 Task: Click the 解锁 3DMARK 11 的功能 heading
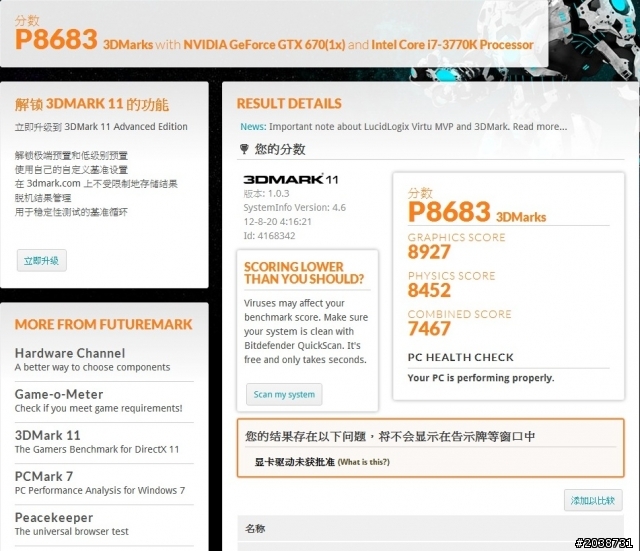pos(92,104)
